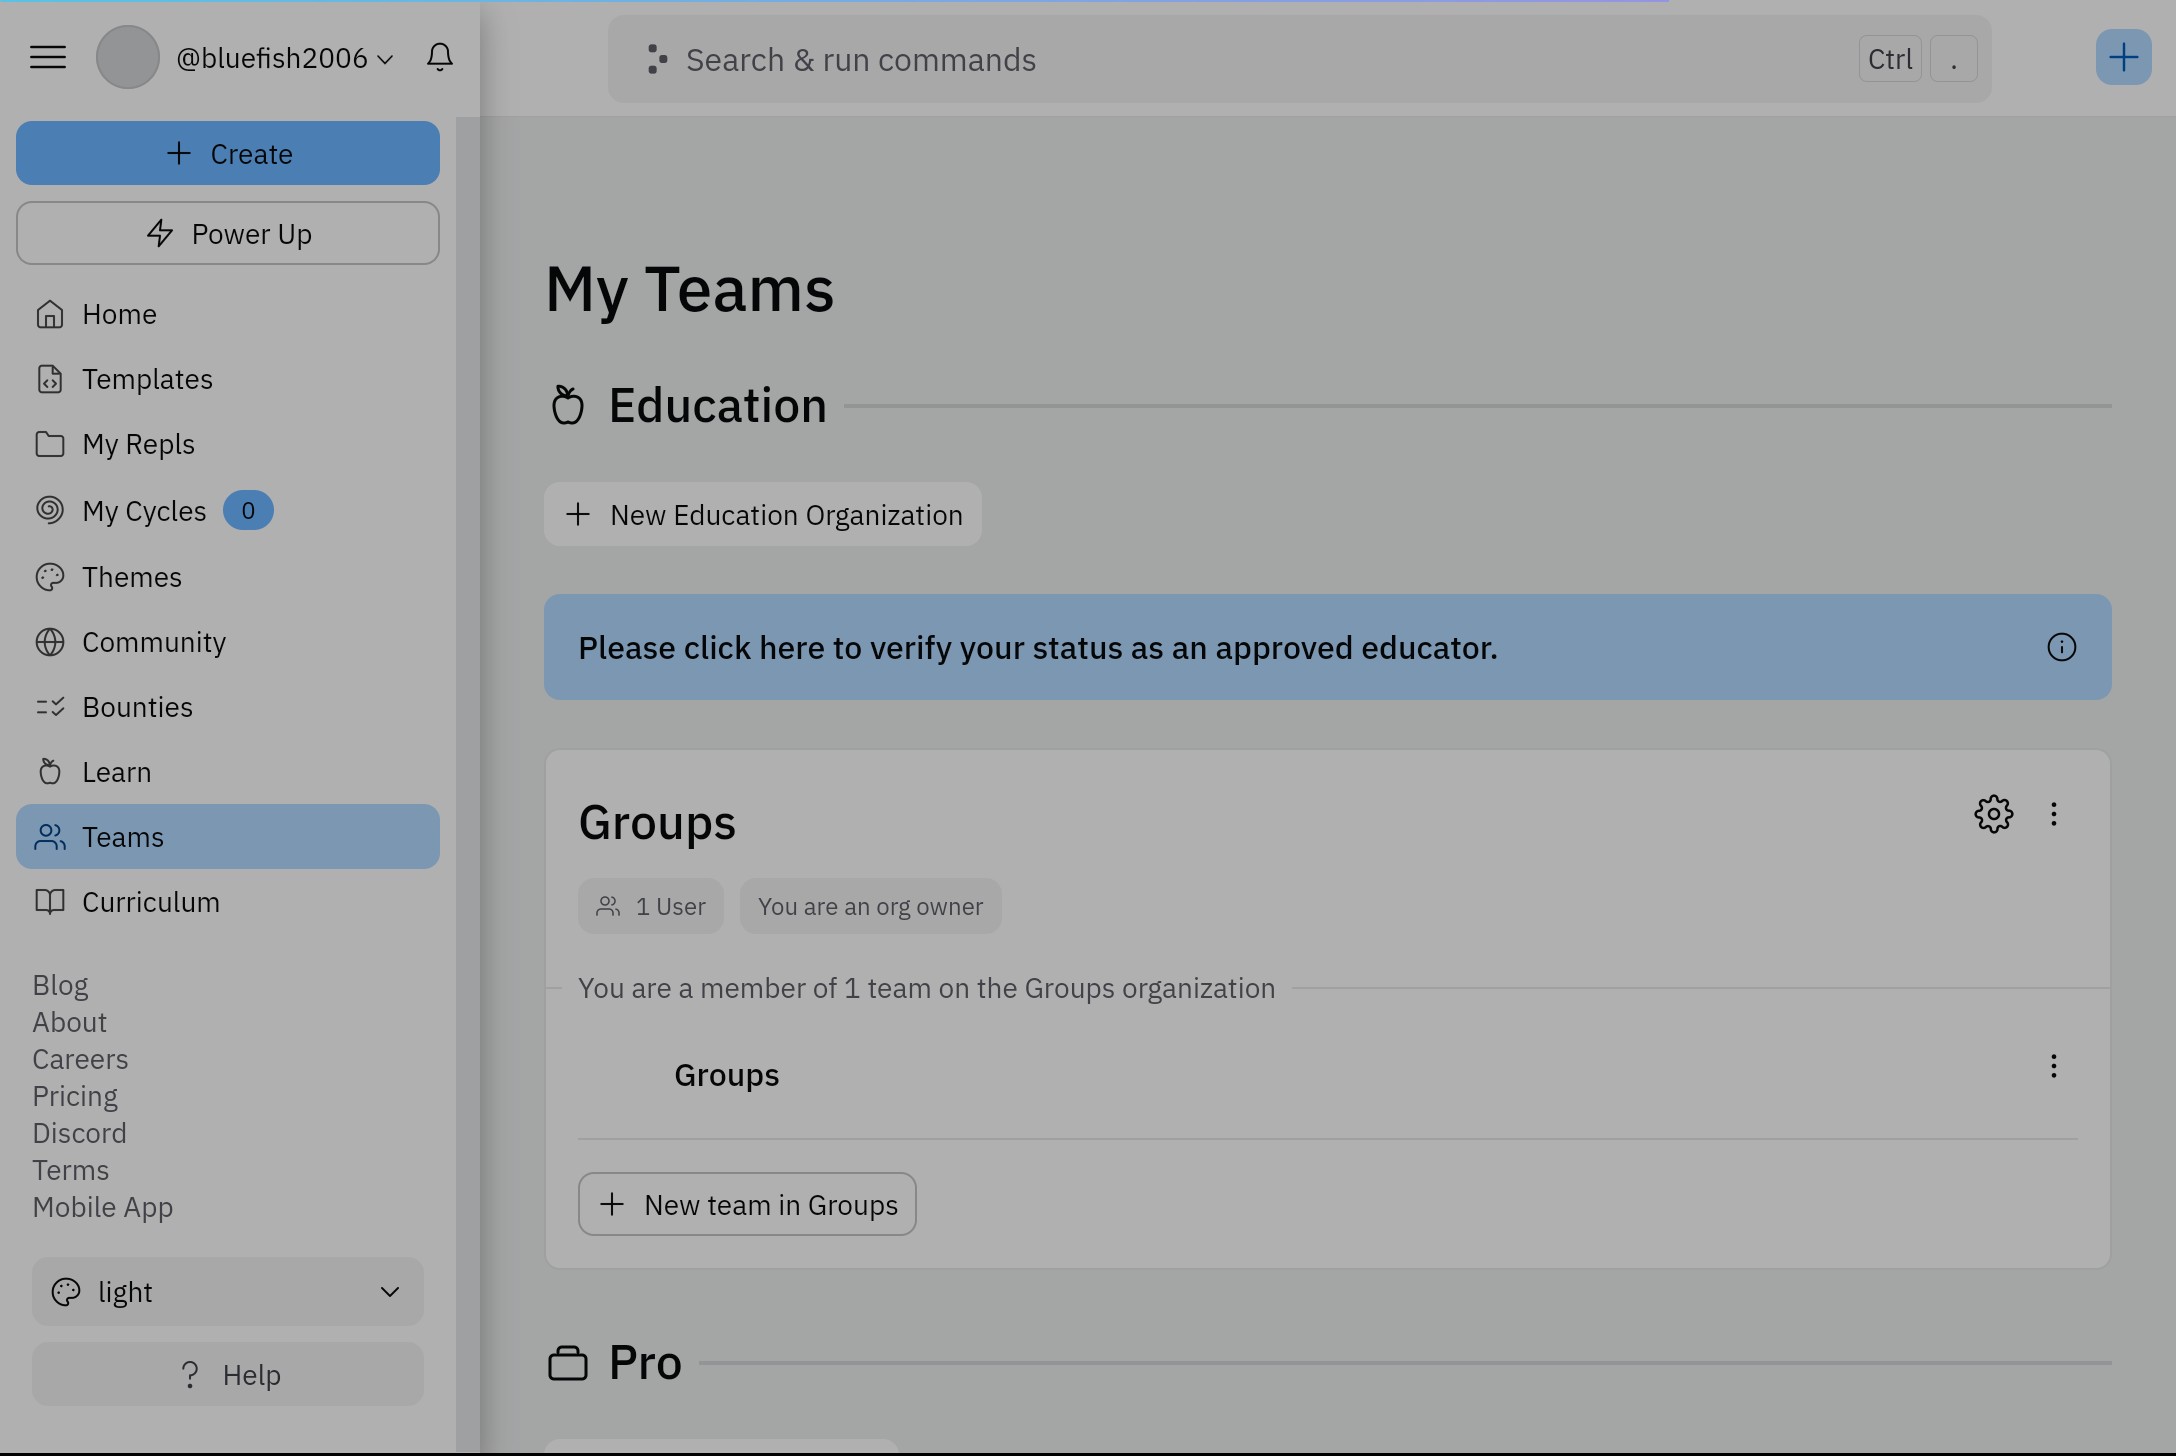Click New Education Organization button
Screen dimensions: 2176x1456
click(x=763, y=515)
